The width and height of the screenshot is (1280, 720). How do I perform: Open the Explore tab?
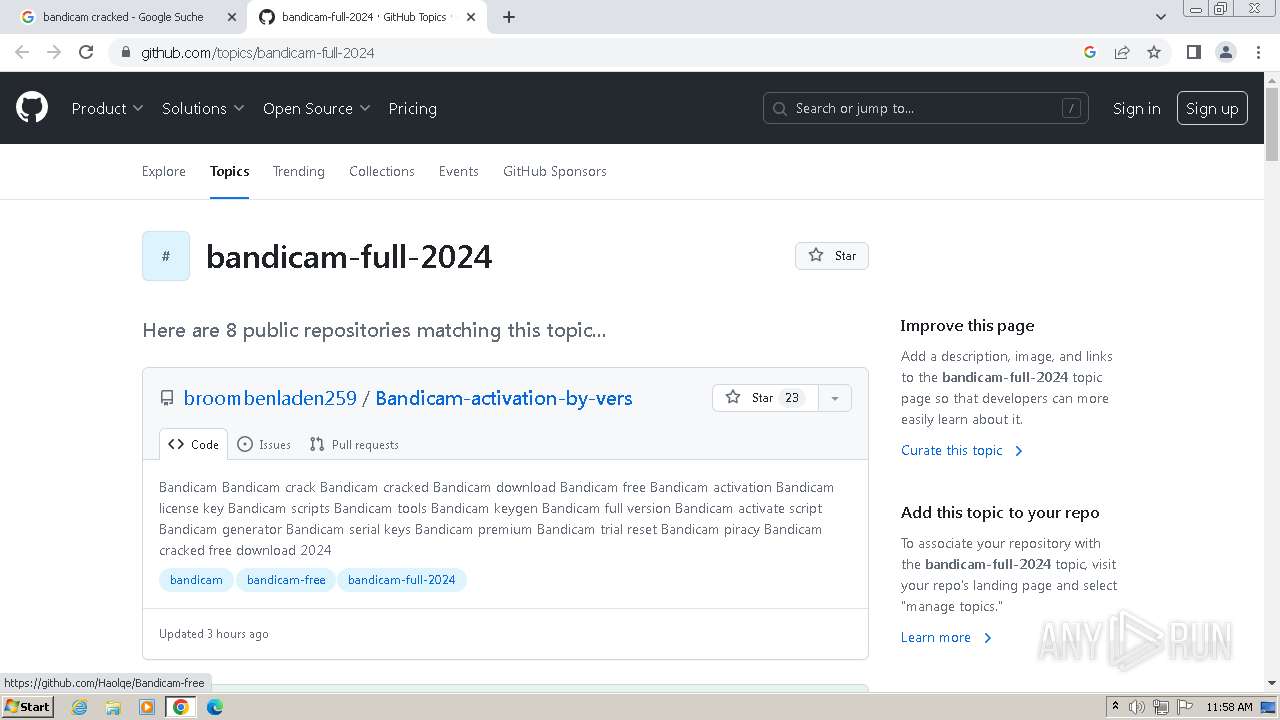click(164, 171)
